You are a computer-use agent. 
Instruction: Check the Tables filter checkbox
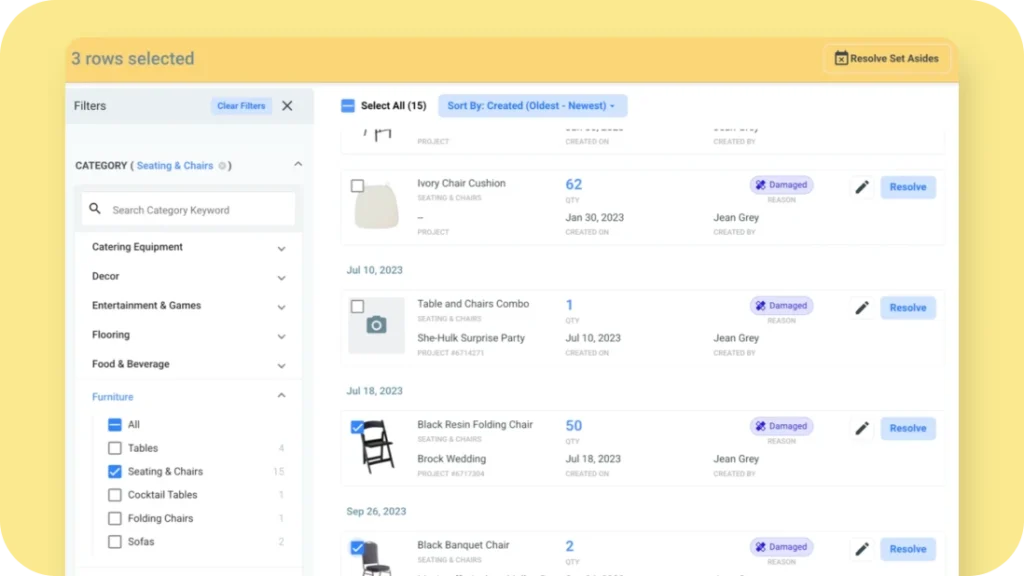(x=115, y=448)
